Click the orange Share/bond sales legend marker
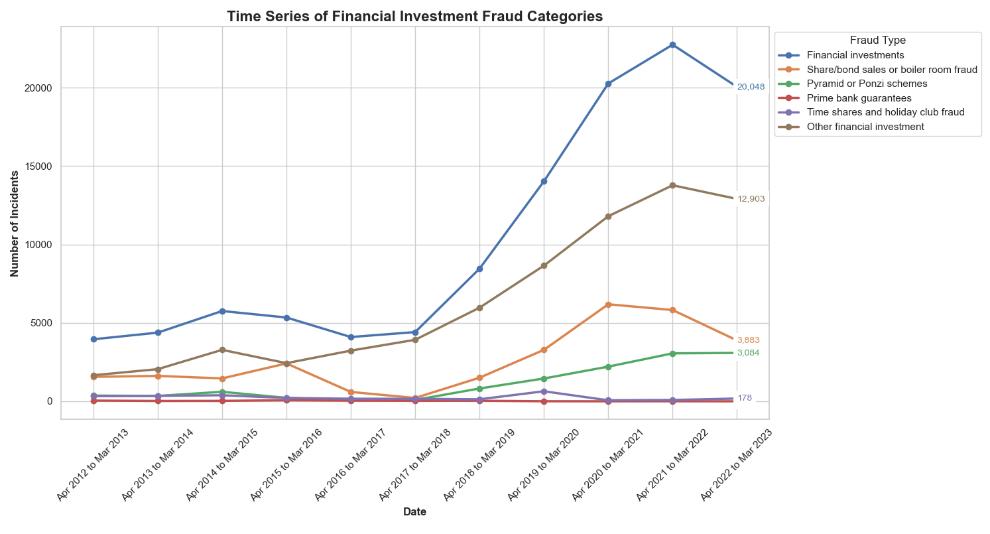 pos(792,69)
